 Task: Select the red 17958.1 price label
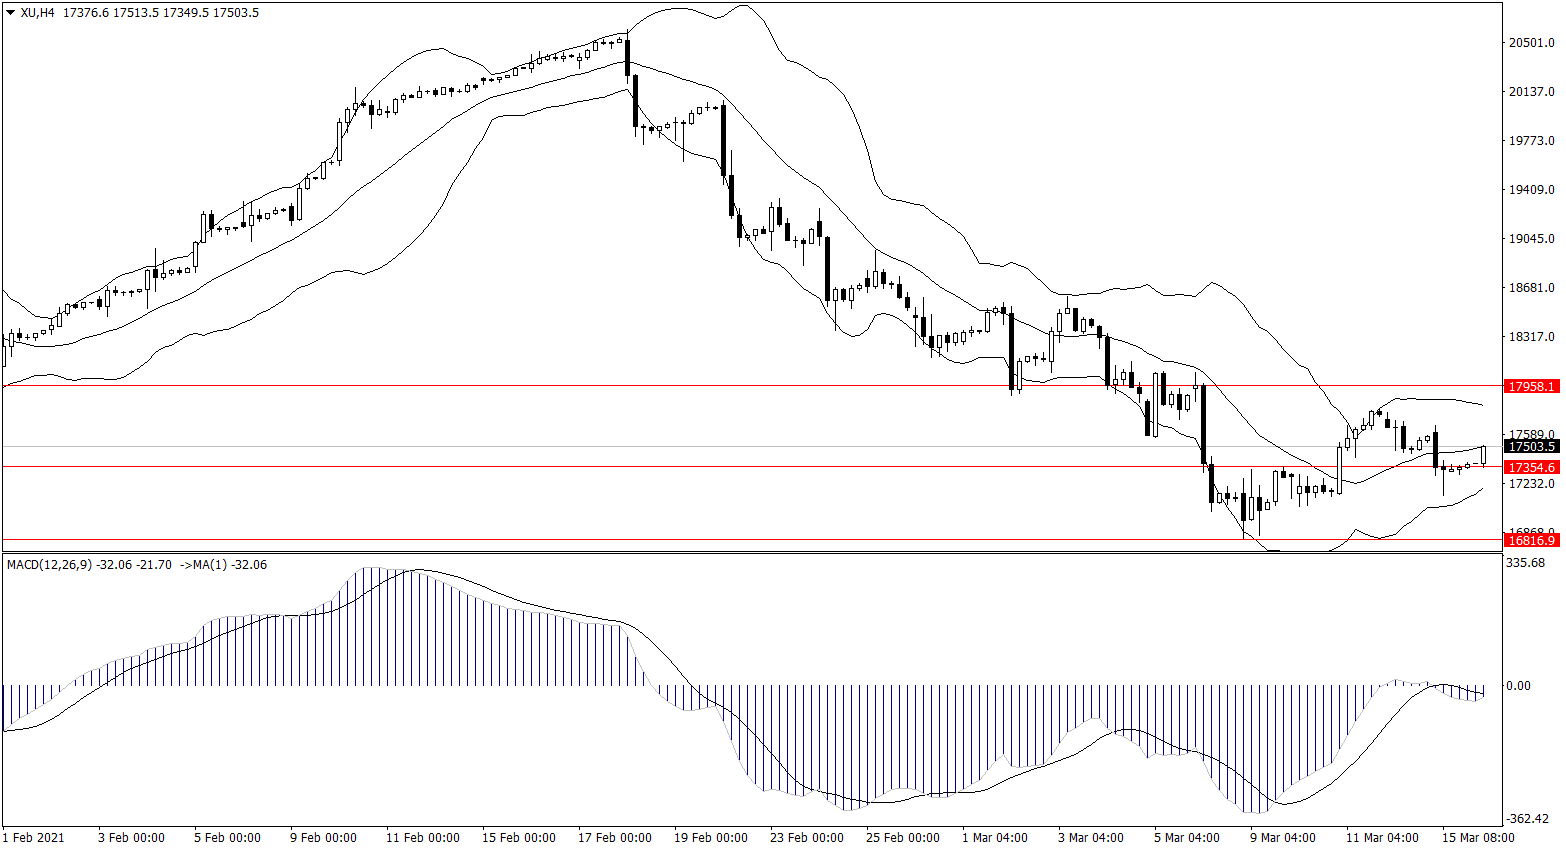coord(1531,386)
